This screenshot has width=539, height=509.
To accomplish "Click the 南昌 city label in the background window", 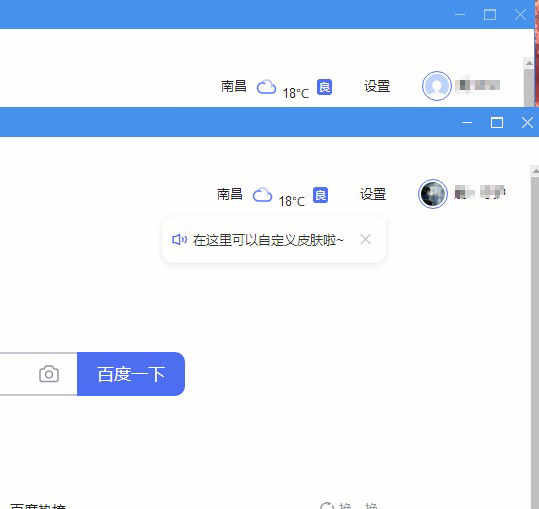I will coord(234,86).
